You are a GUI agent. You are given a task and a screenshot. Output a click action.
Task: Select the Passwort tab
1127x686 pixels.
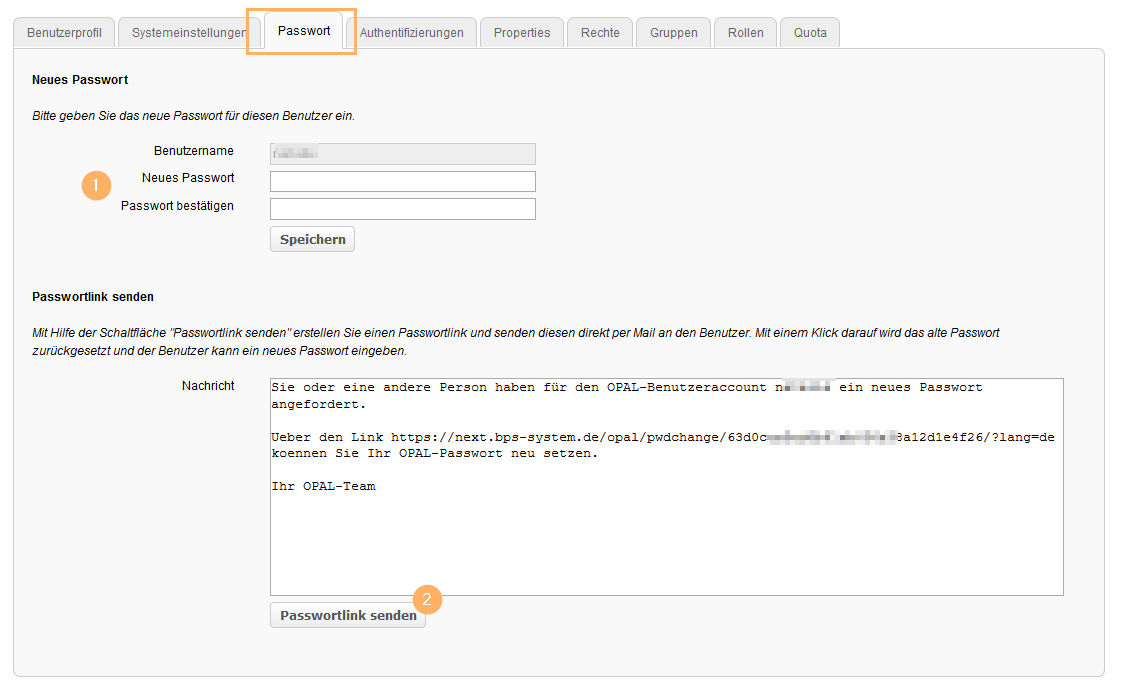[x=304, y=31]
